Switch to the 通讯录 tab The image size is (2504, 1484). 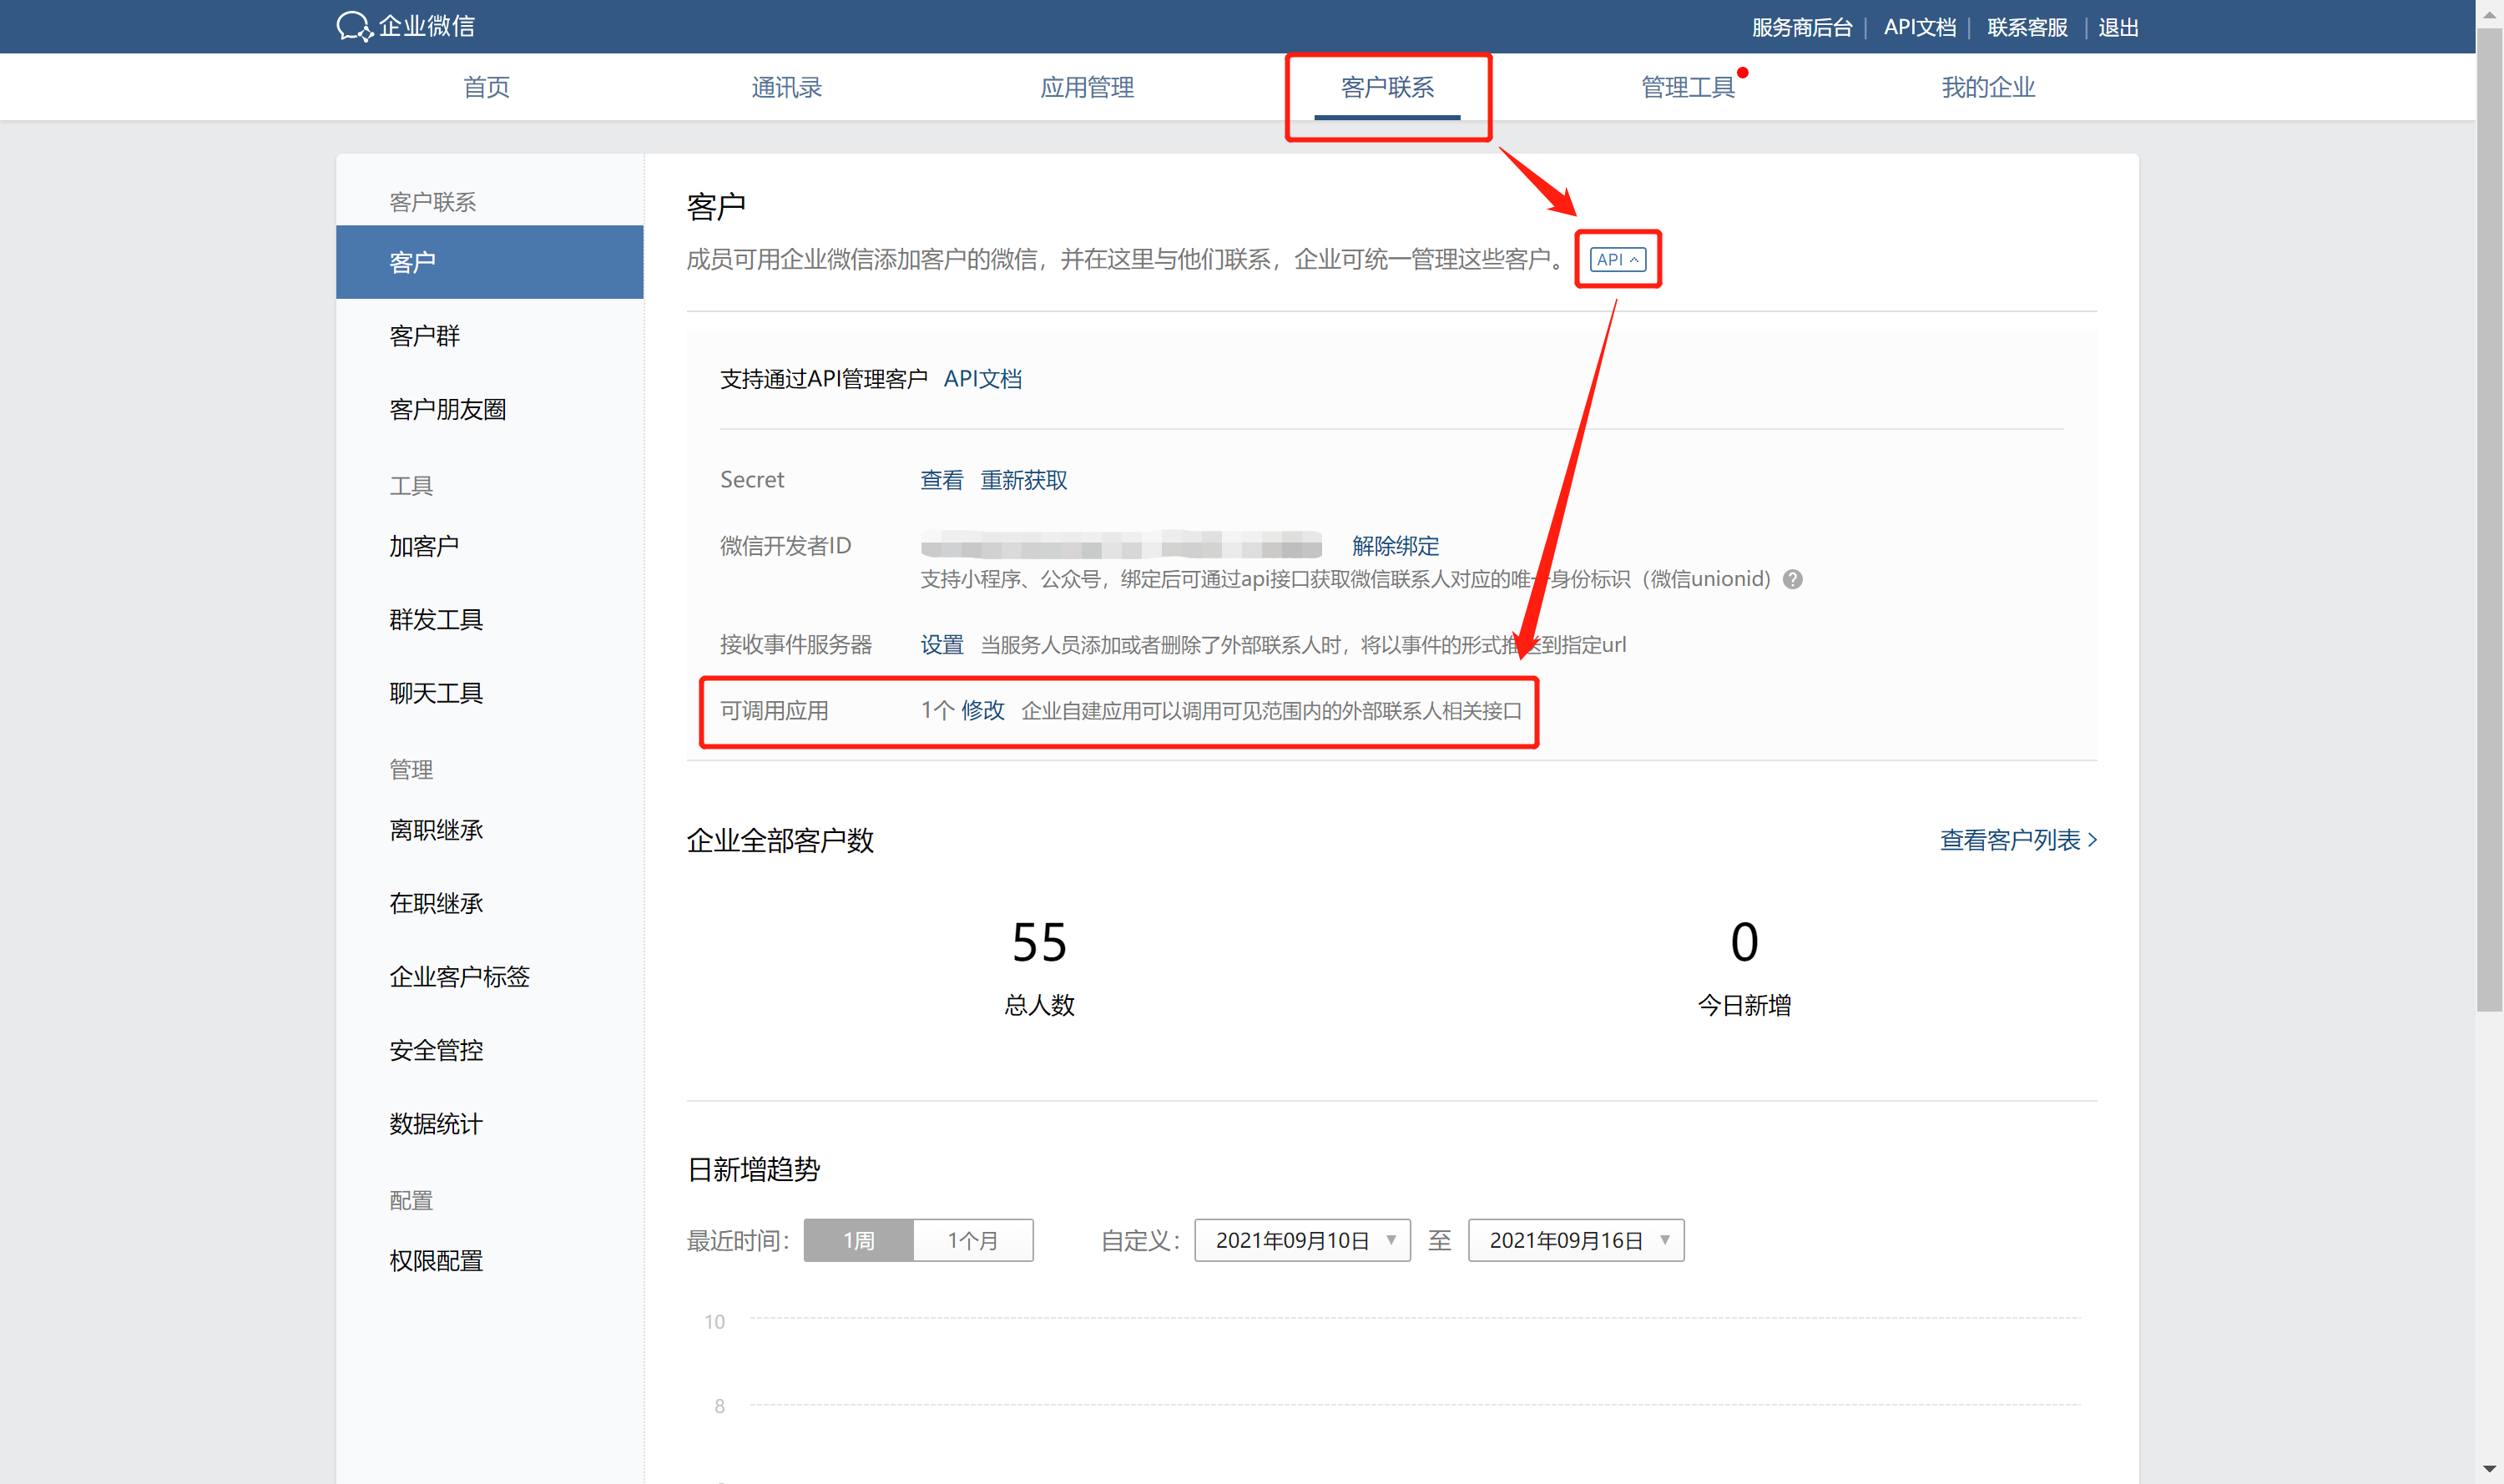(x=786, y=87)
